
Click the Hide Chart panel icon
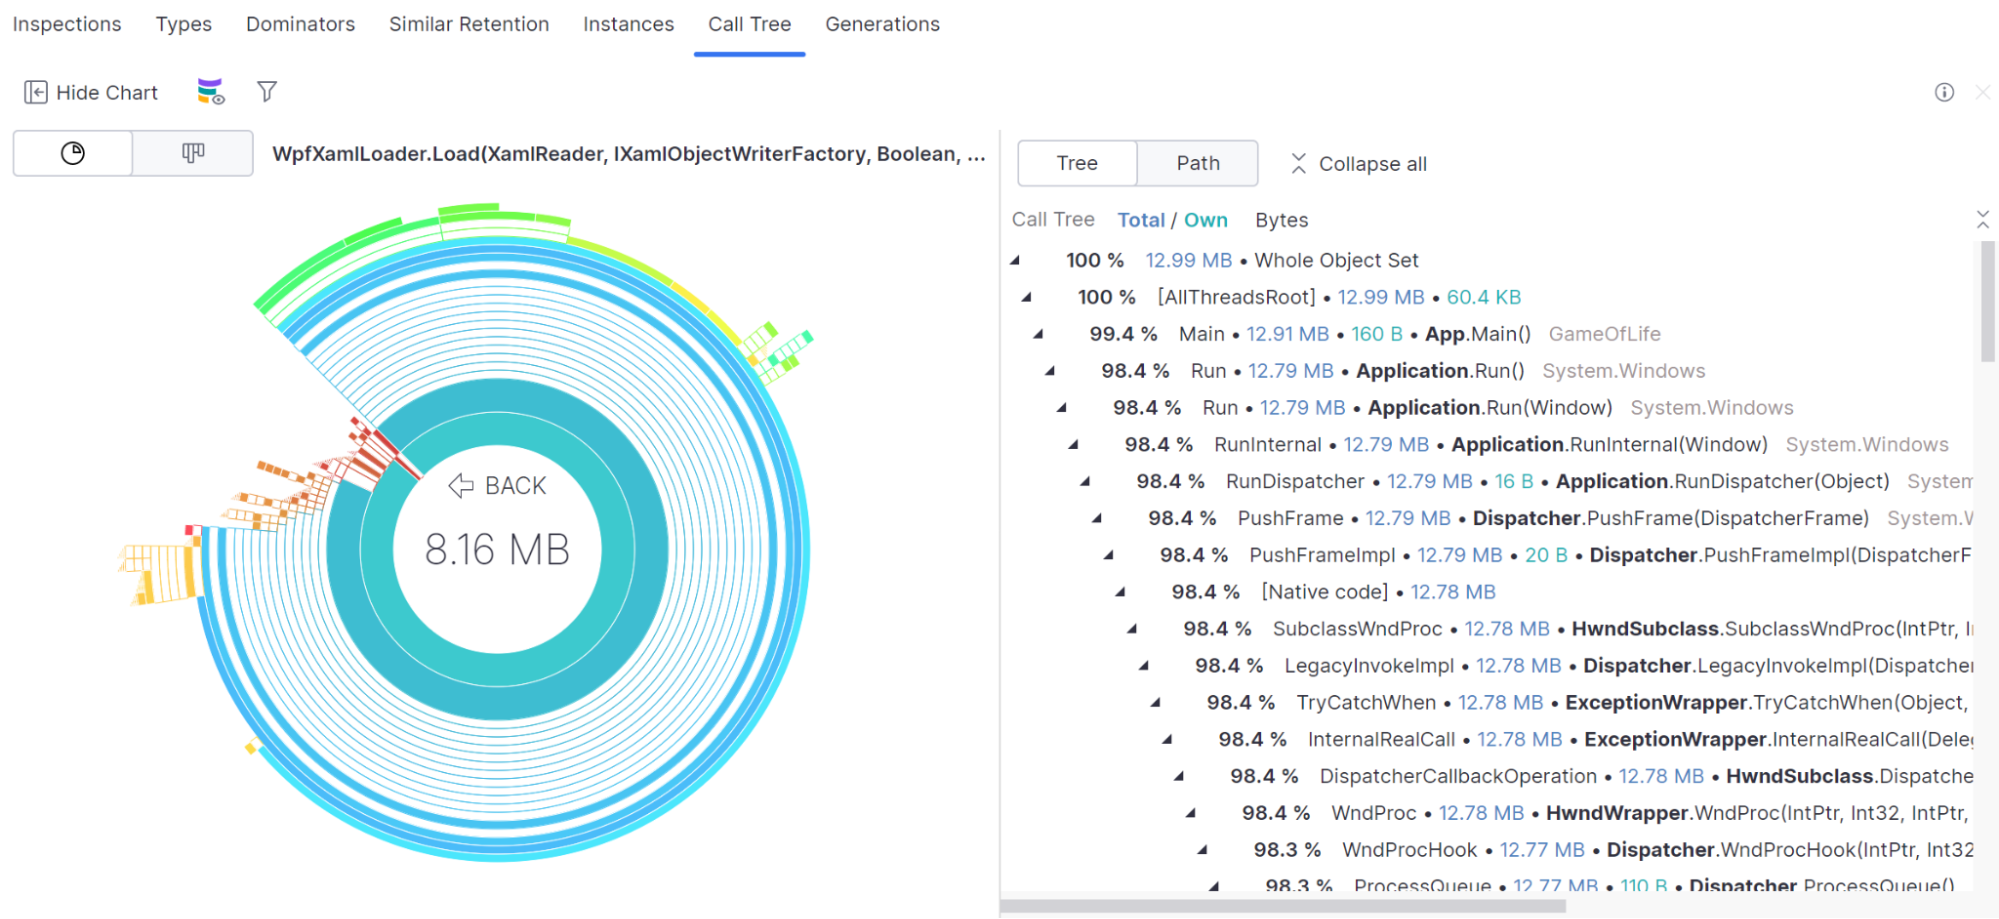[36, 93]
